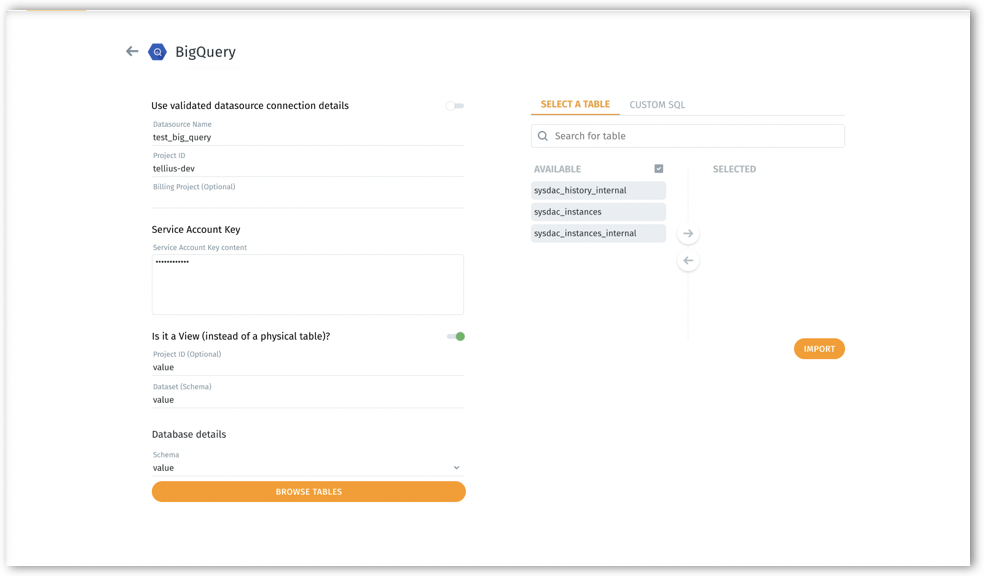Viewport: 984px width, 576px height.
Task: Choose the sysdac_instances_internal table
Action: (598, 233)
